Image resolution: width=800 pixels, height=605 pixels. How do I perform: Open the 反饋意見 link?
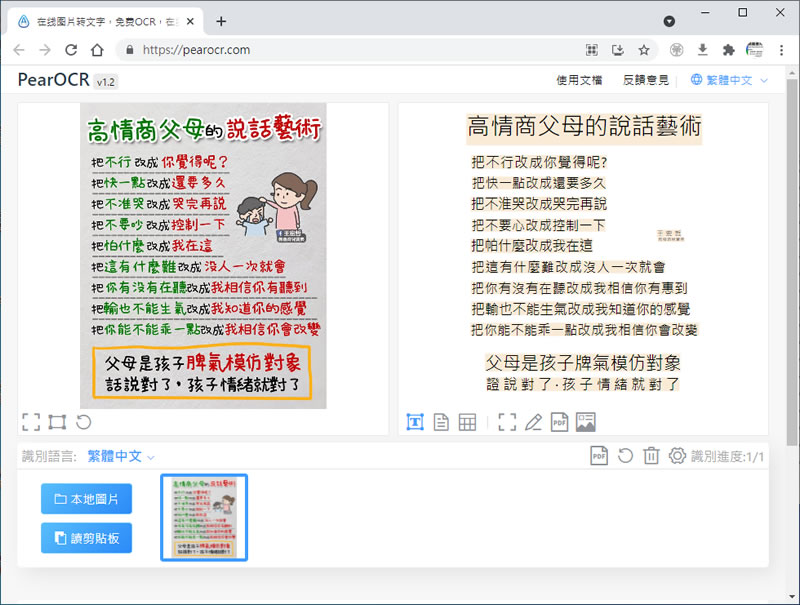click(646, 80)
